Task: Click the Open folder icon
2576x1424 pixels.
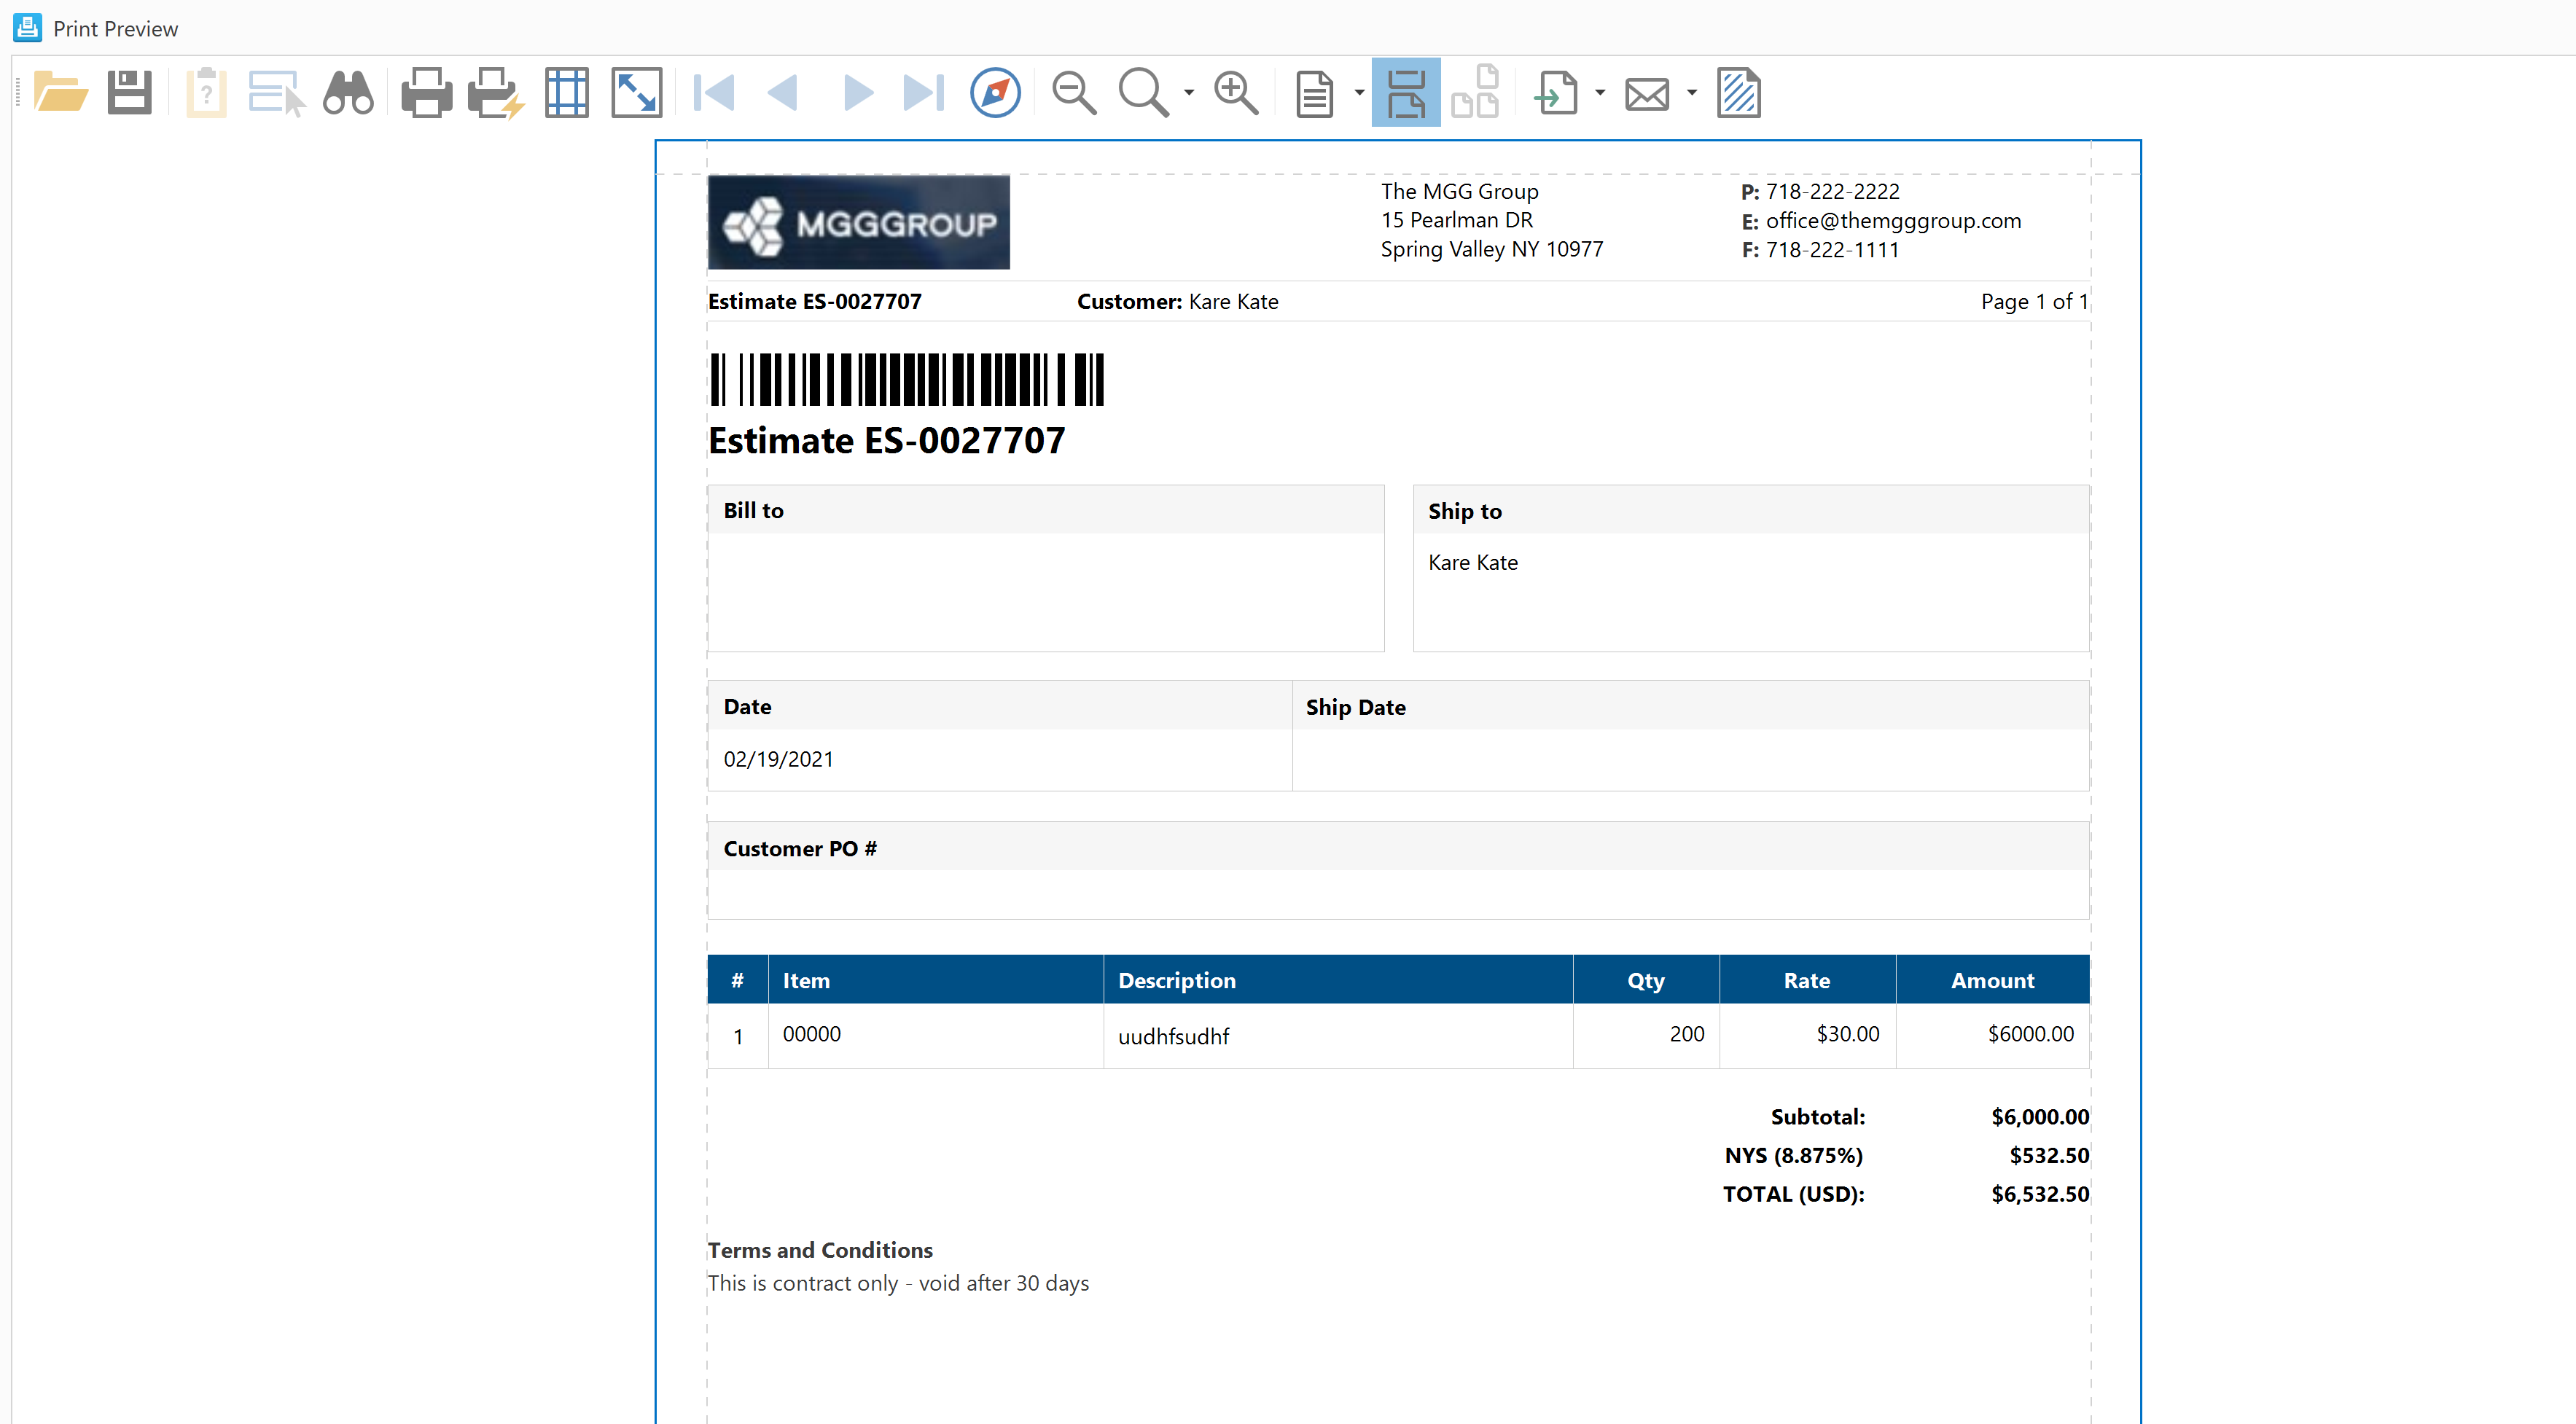Action: [60, 93]
